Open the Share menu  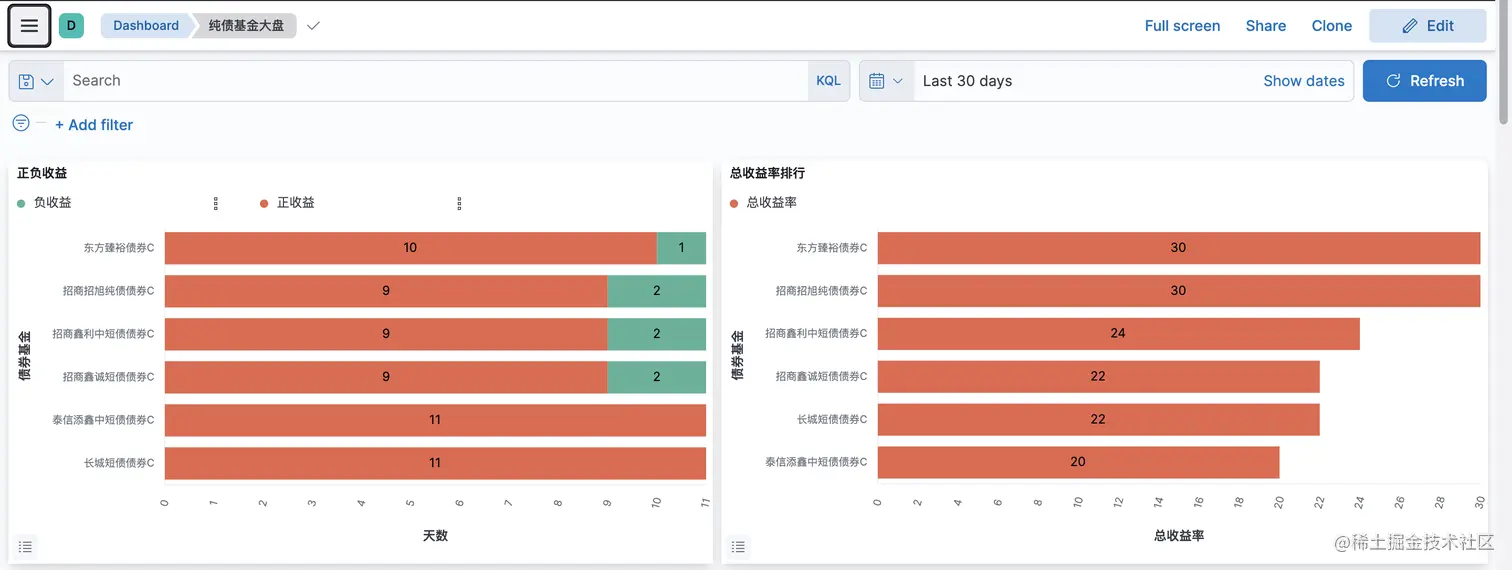click(1265, 26)
